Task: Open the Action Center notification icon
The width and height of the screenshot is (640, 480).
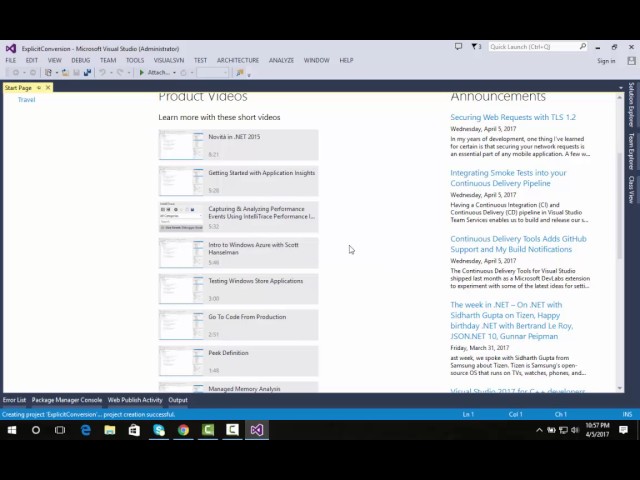Action: 623,430
